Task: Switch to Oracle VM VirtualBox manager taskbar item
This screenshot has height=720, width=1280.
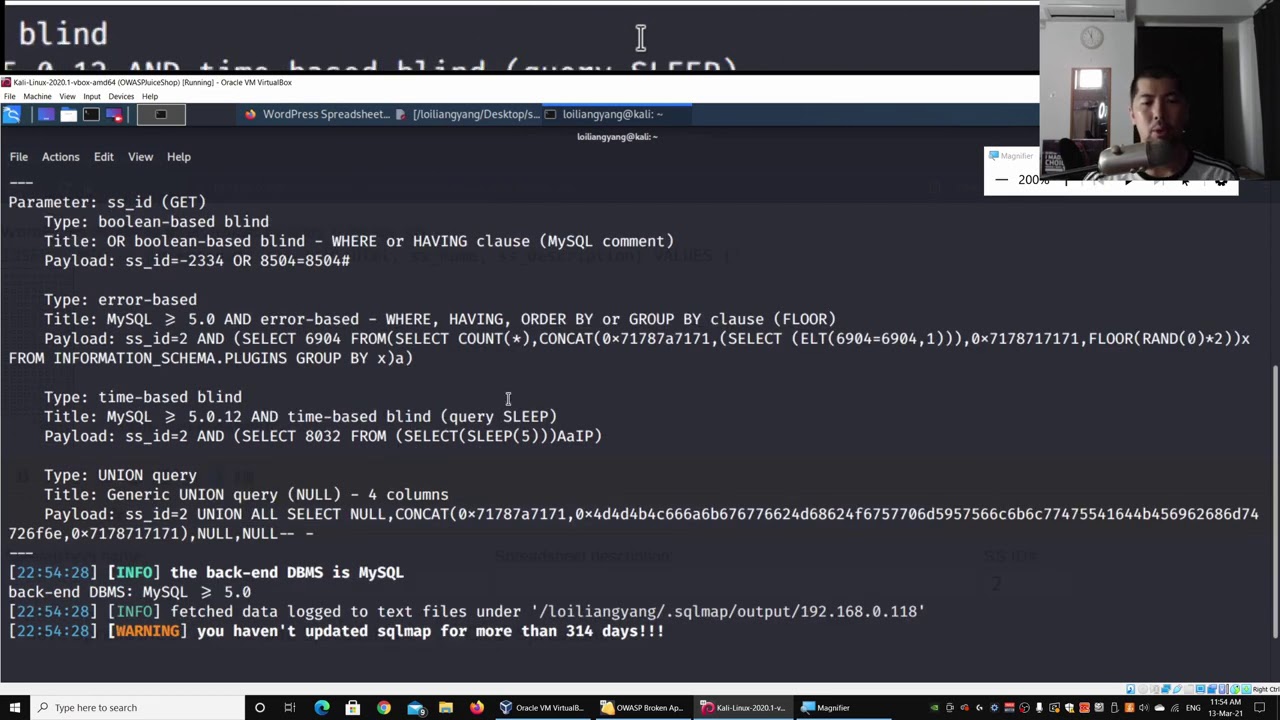Action: coord(543,708)
